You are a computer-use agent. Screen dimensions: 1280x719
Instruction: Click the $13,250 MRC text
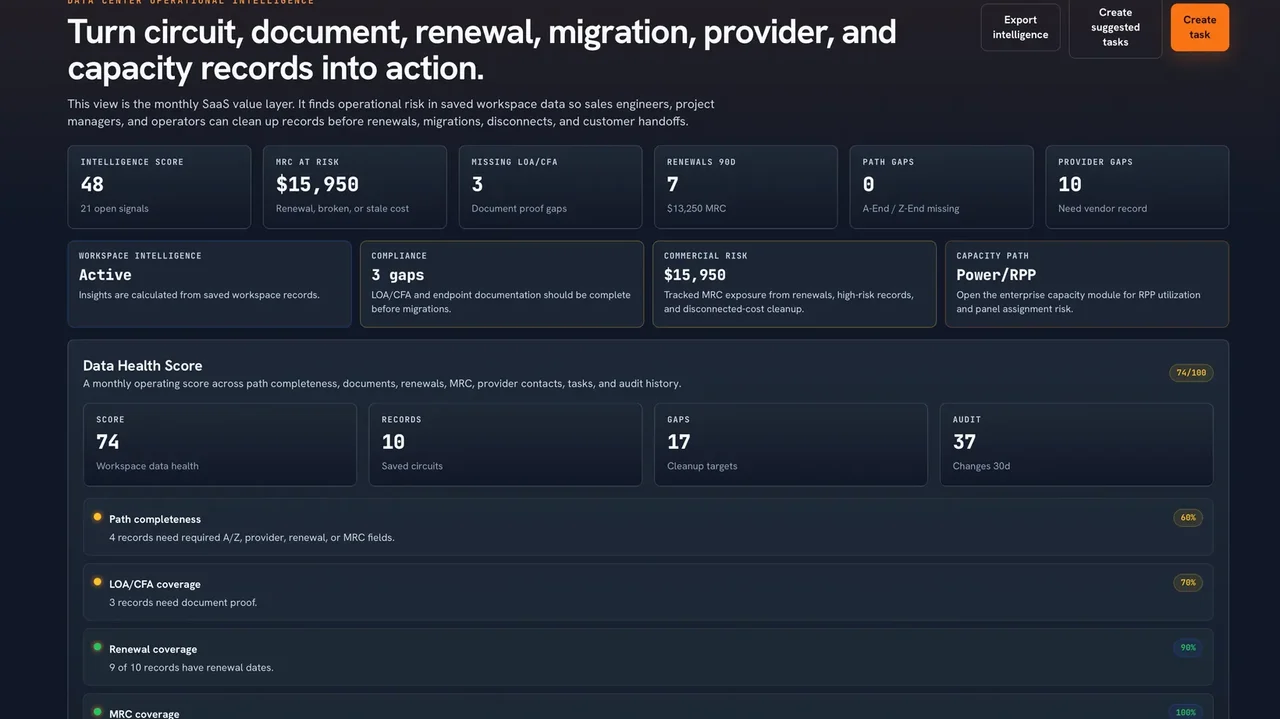click(696, 209)
